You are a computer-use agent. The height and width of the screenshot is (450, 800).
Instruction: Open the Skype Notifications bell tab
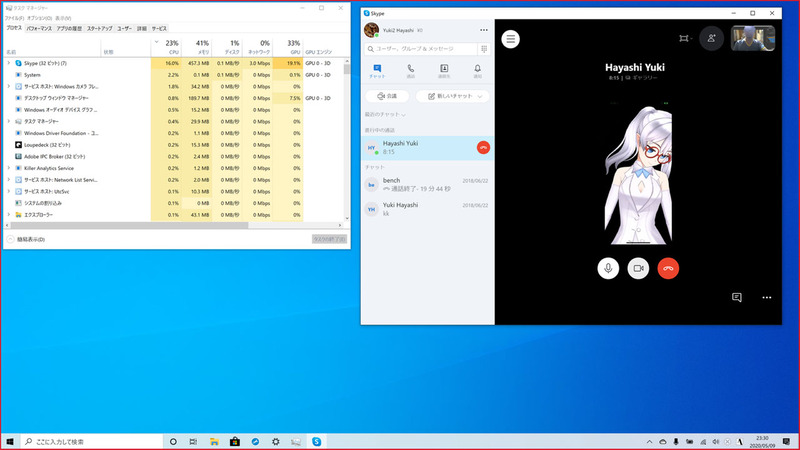pyautogui.click(x=478, y=71)
